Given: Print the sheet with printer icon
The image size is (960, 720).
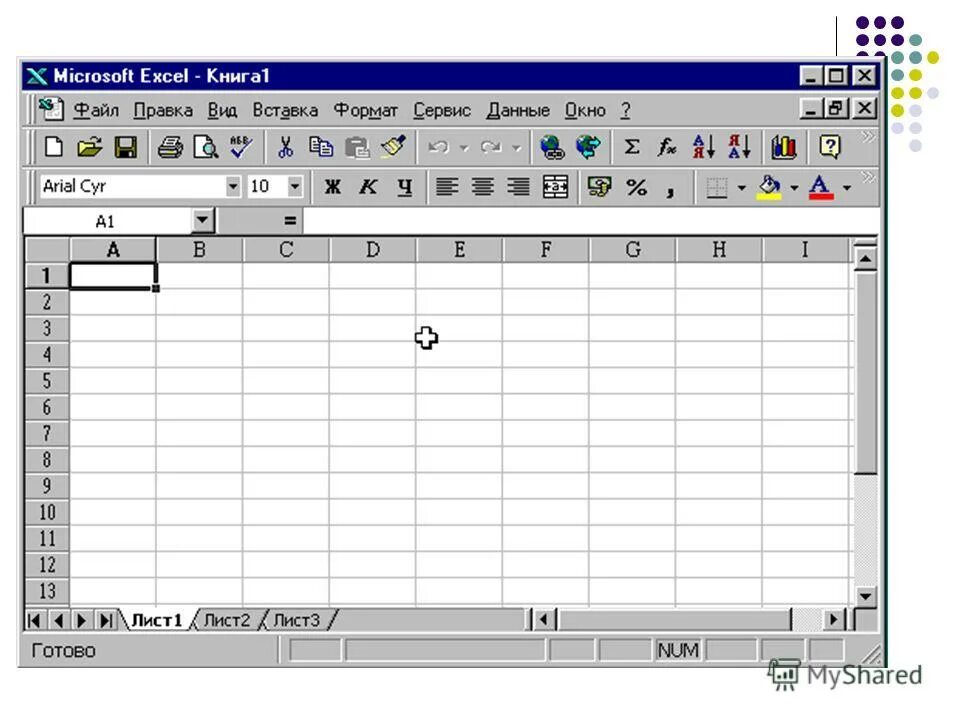Looking at the screenshot, I should pos(170,147).
